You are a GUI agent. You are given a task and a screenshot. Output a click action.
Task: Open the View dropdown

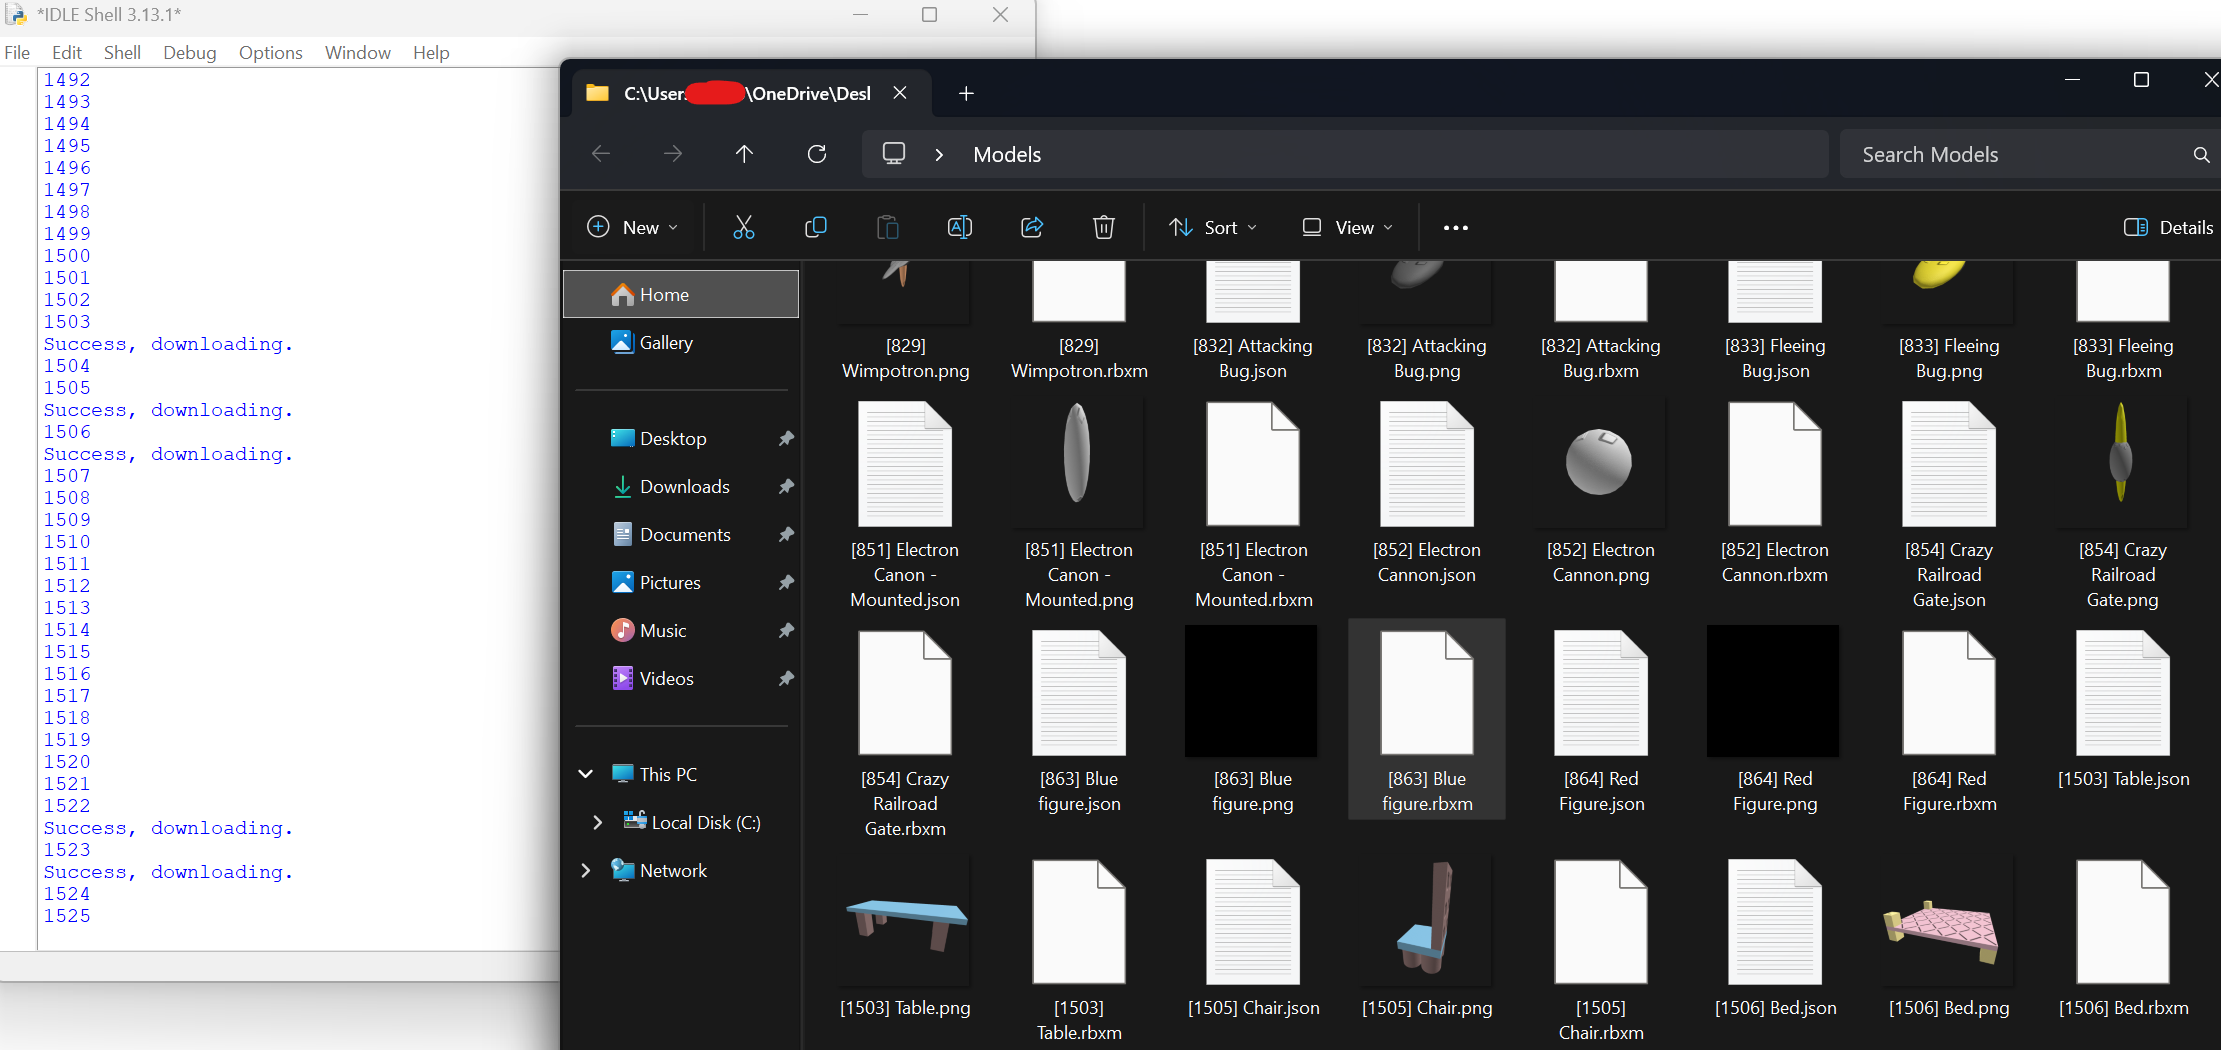pyautogui.click(x=1347, y=228)
